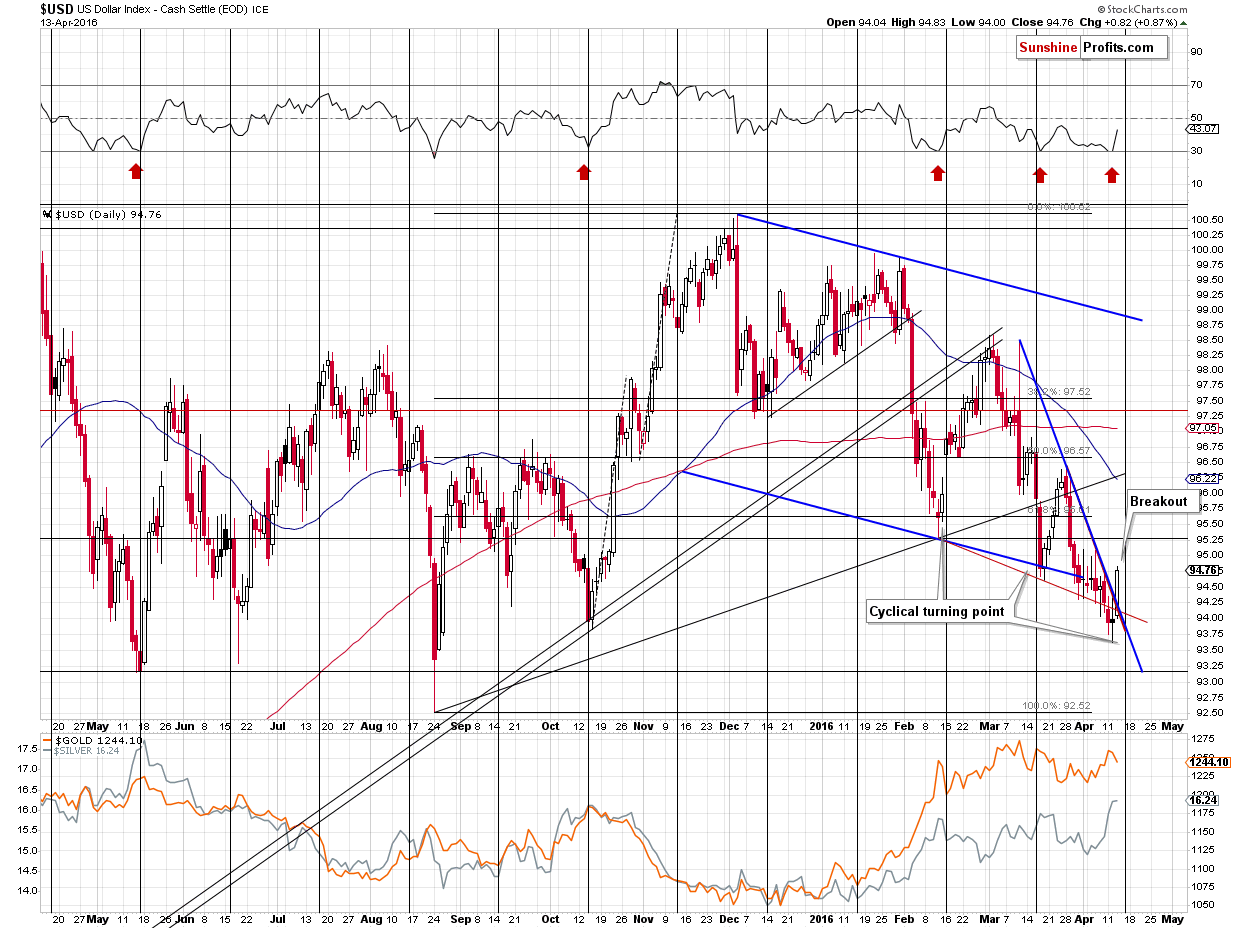Click the '38.2%: 97.52' Fibonacci label
The width and height of the screenshot is (1240, 928).
click(x=1059, y=392)
